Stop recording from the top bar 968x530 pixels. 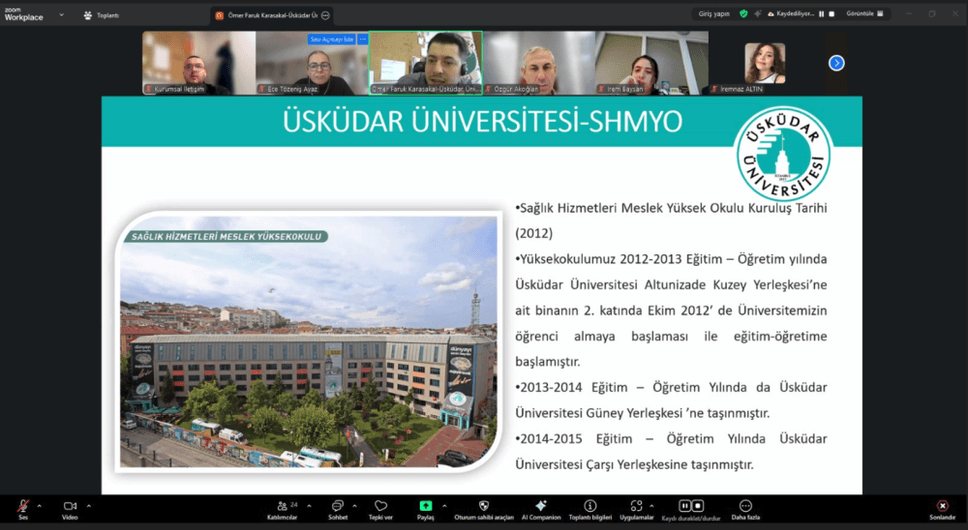pyautogui.click(x=832, y=14)
